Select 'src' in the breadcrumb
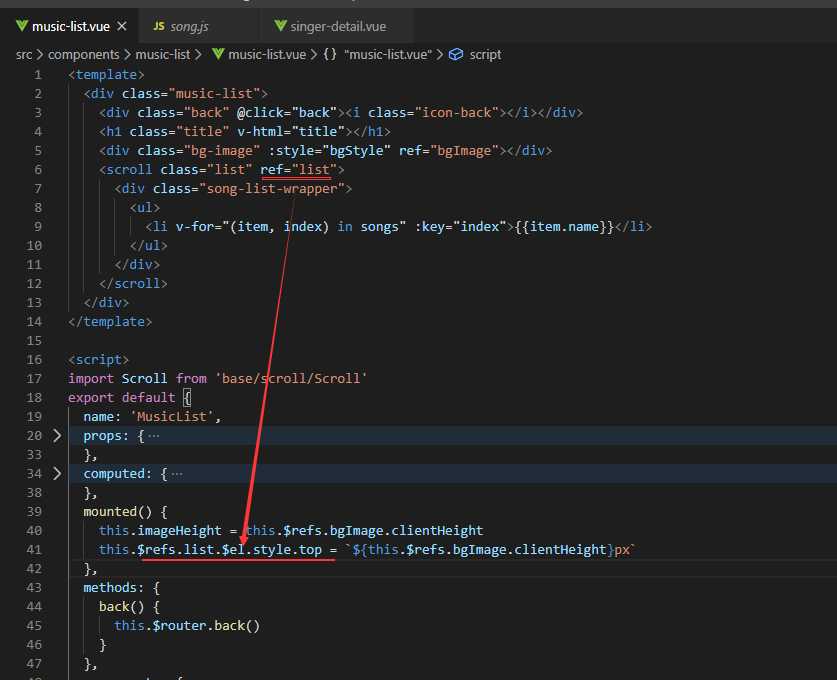 click(x=24, y=54)
